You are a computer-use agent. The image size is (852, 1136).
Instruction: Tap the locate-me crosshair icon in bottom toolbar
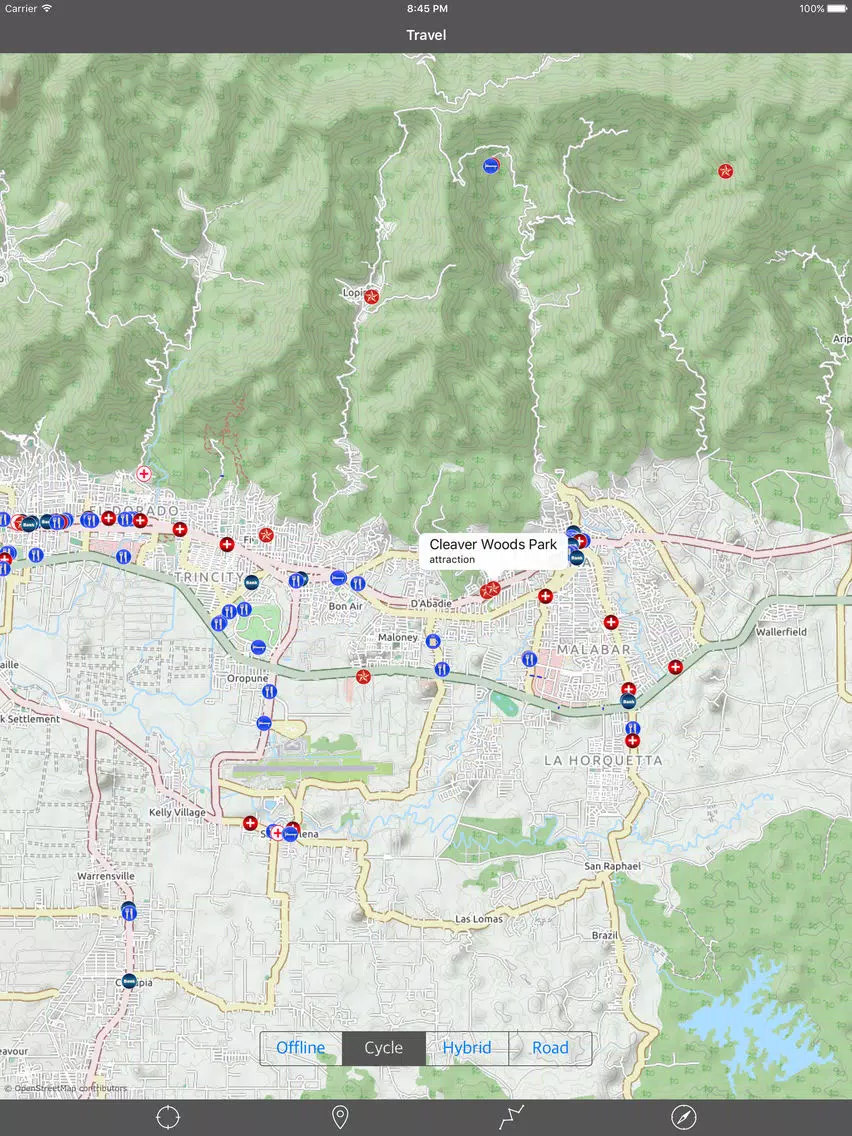pyautogui.click(x=168, y=1117)
